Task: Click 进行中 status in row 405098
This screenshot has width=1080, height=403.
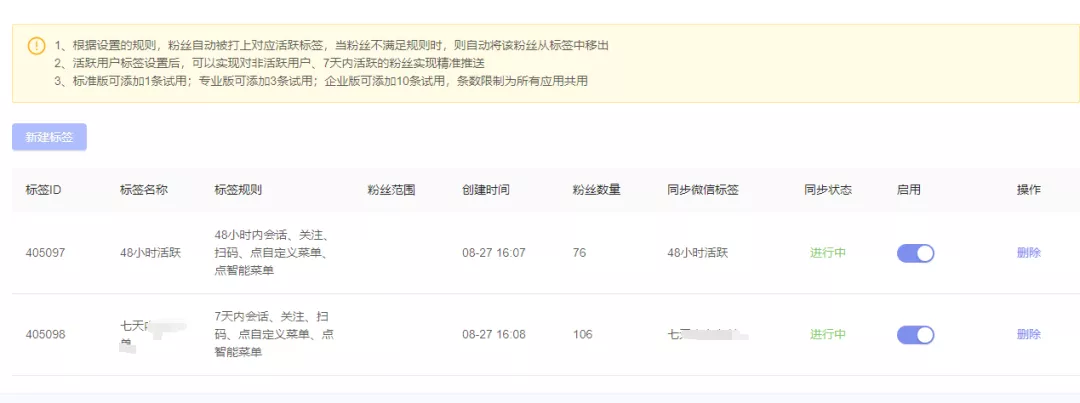Action: (828, 335)
